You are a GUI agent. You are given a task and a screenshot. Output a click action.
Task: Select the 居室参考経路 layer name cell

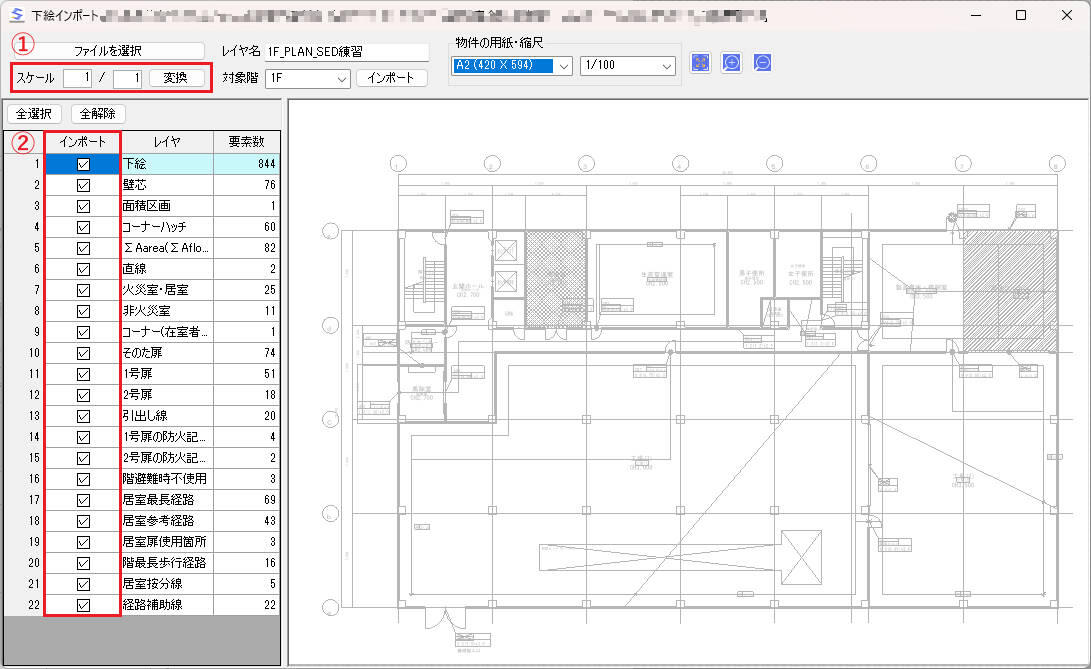167,521
